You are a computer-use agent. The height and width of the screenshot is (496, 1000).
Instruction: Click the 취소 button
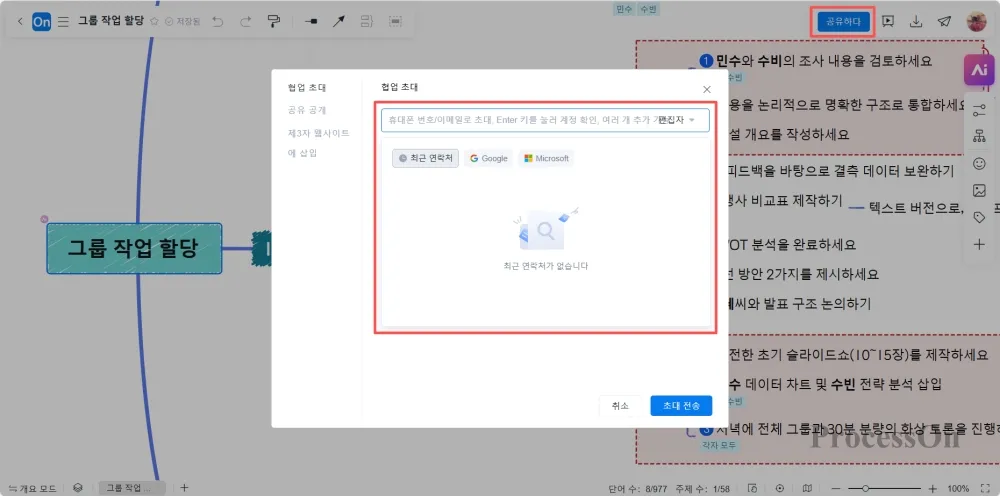pos(620,405)
